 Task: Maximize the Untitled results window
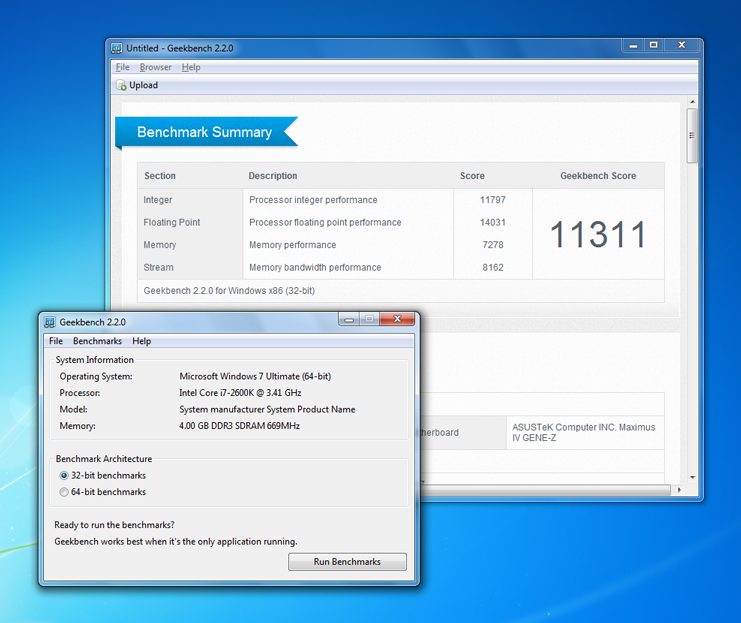click(653, 45)
